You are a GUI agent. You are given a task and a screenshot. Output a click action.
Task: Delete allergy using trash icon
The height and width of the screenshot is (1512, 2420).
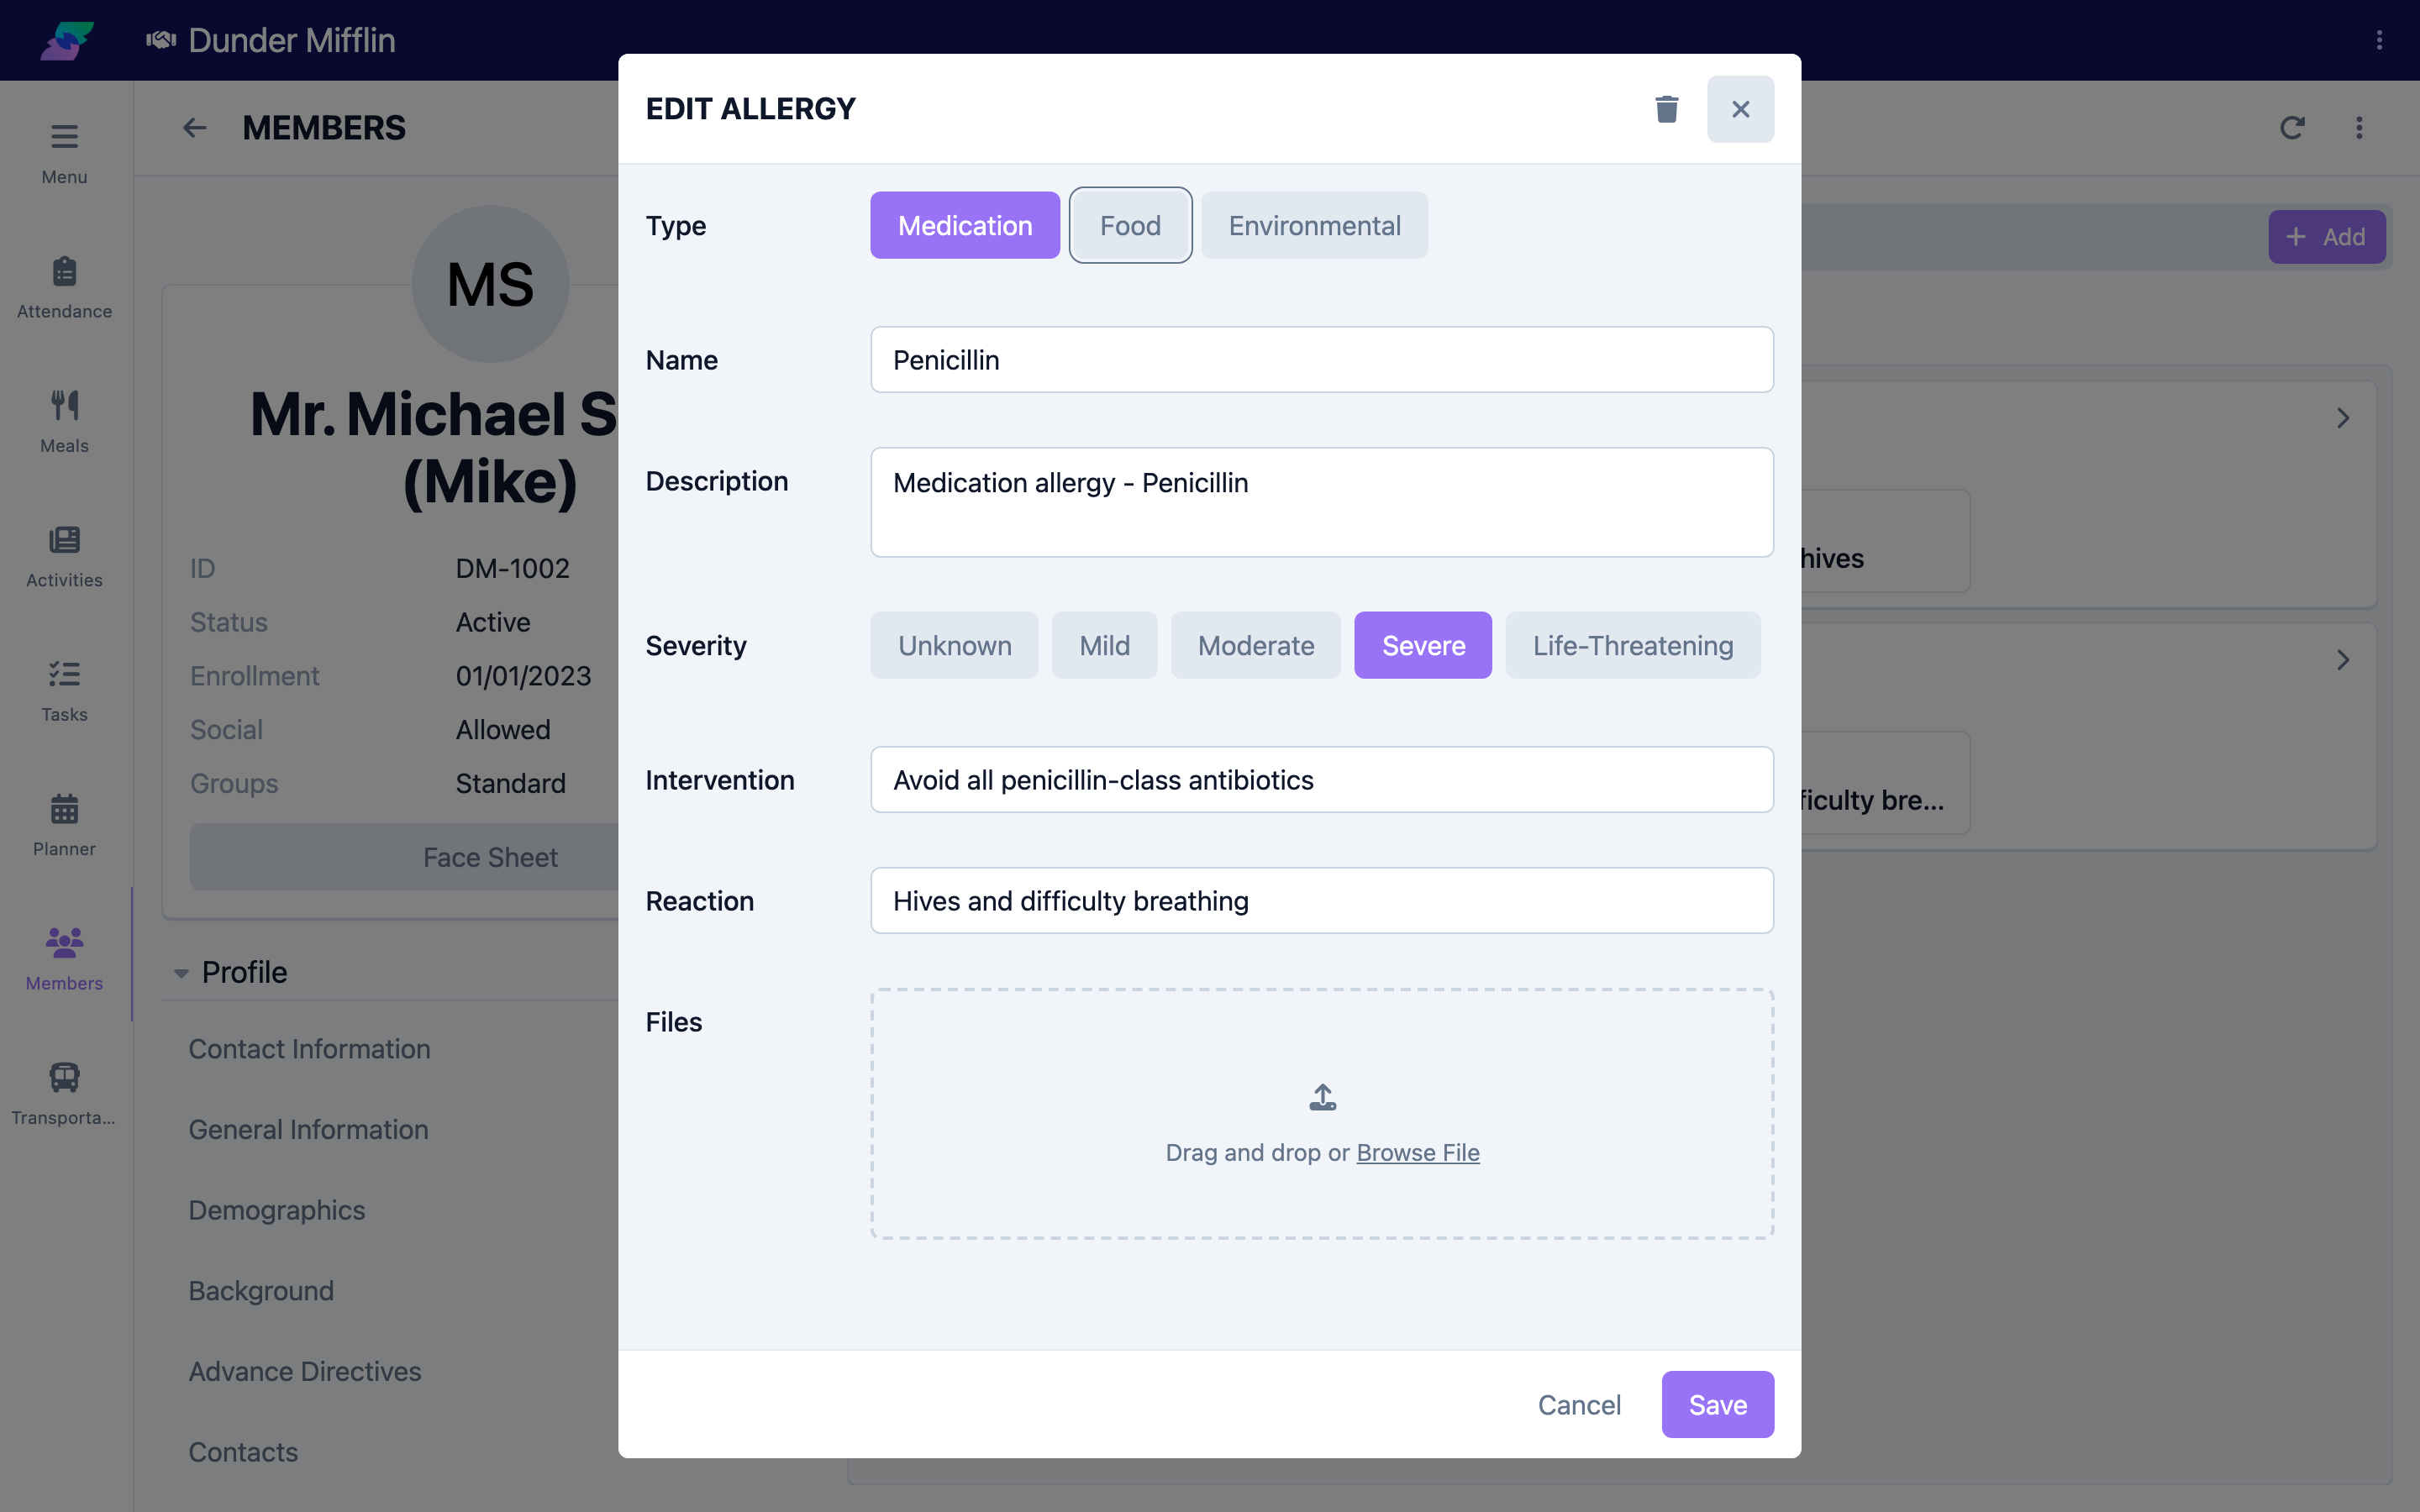click(1666, 109)
